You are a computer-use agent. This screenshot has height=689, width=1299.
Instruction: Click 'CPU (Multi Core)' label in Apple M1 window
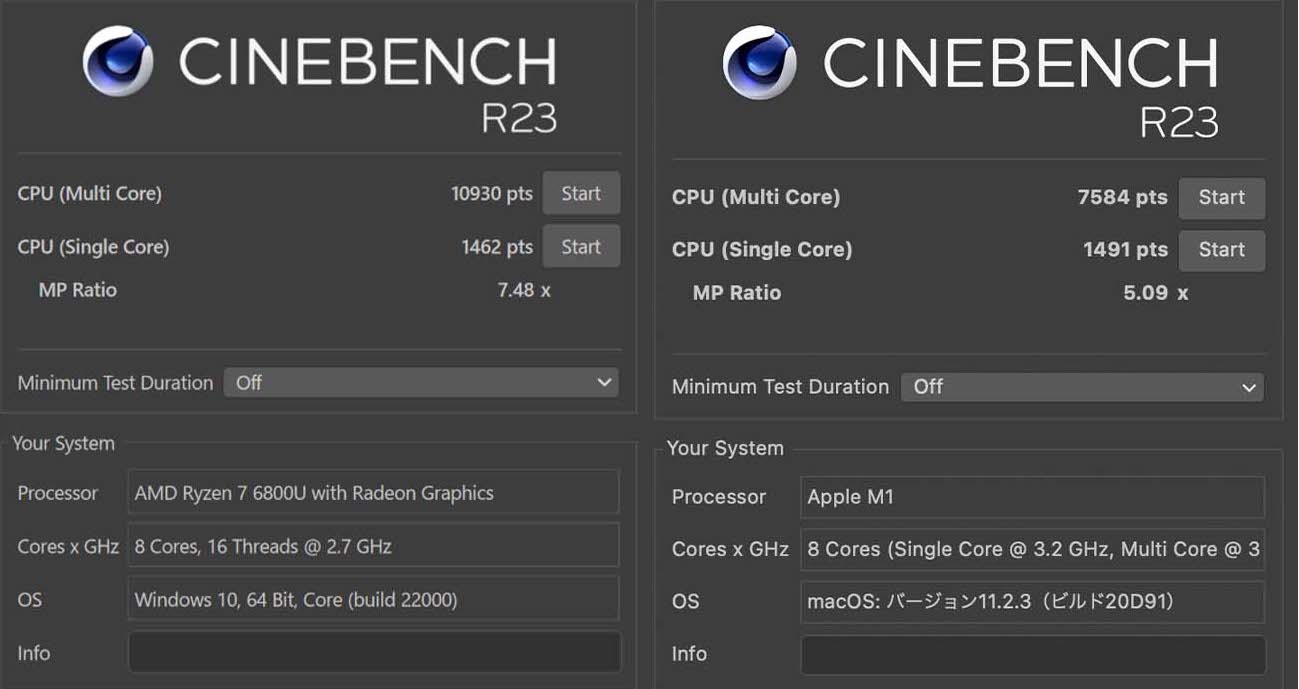tap(756, 198)
